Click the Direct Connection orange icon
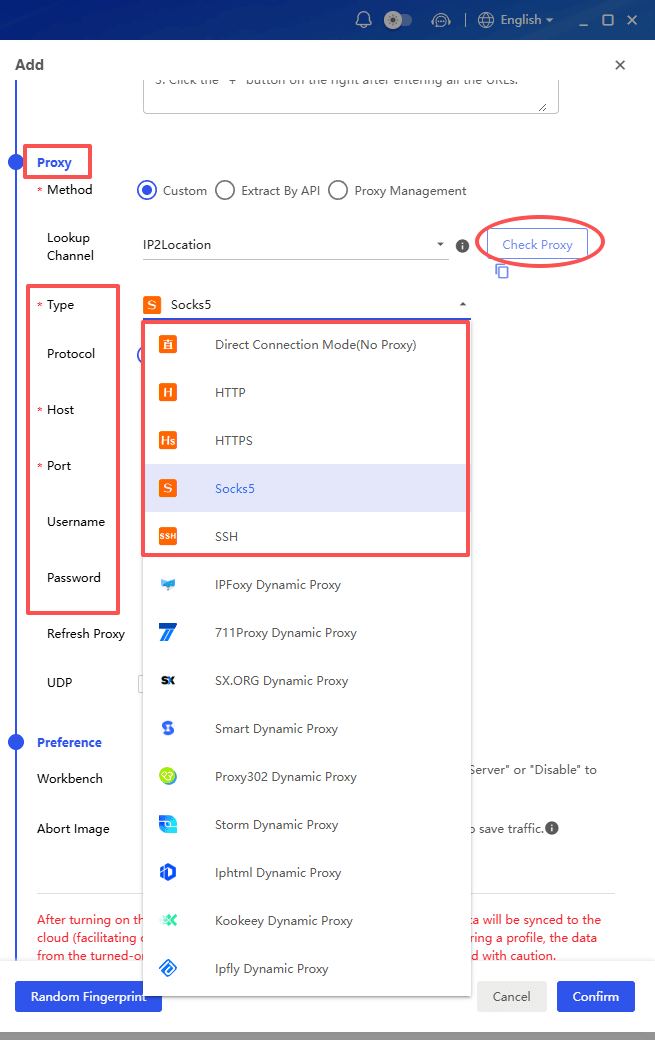 (x=168, y=344)
